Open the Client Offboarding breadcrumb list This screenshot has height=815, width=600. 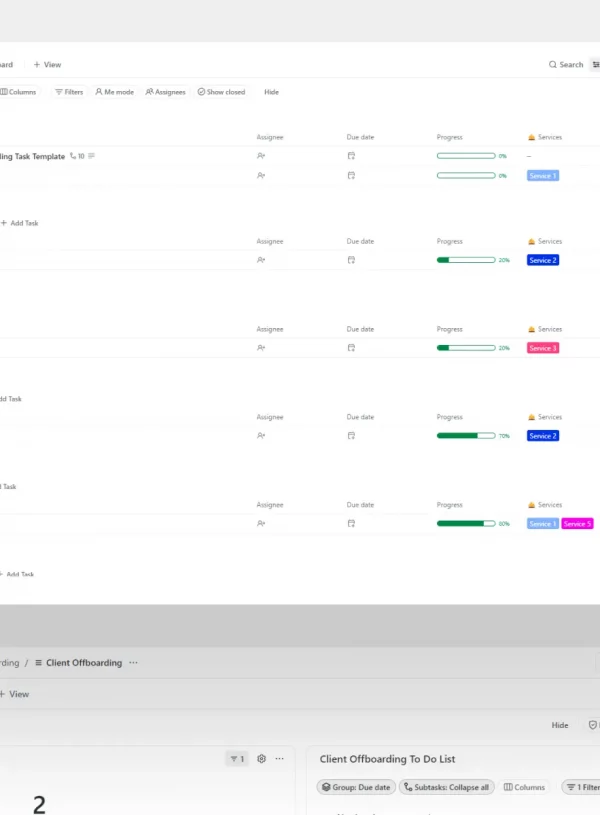click(79, 663)
